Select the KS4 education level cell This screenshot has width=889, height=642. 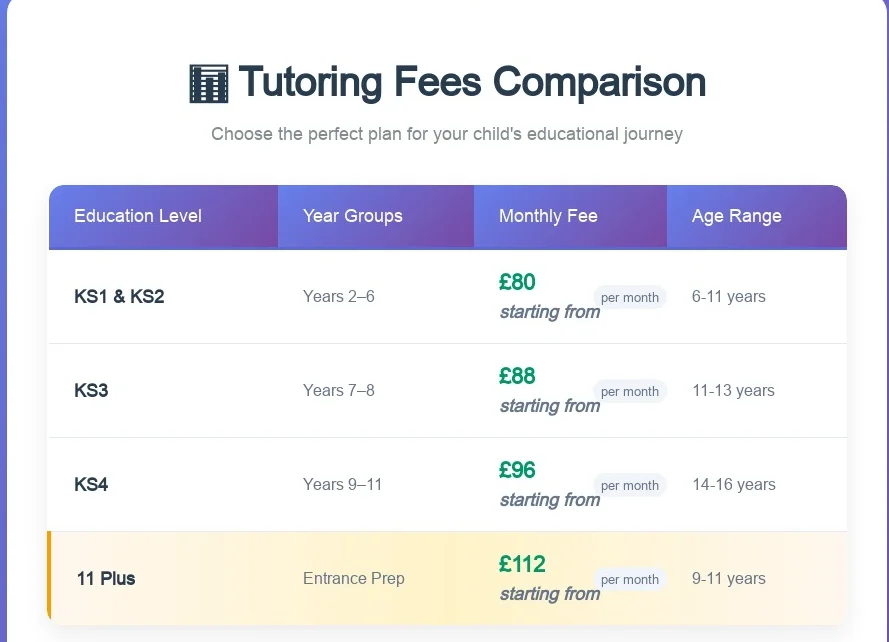click(91, 485)
